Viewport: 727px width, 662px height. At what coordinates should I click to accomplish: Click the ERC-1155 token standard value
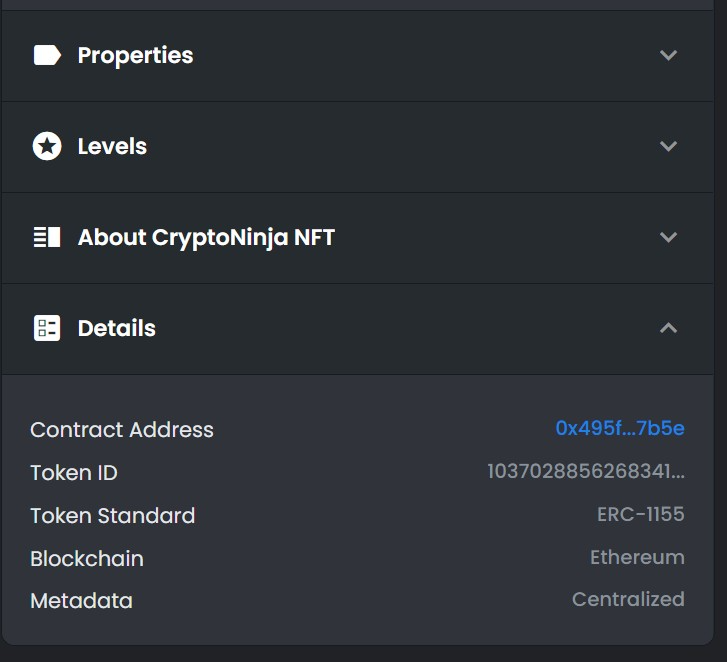coord(641,514)
